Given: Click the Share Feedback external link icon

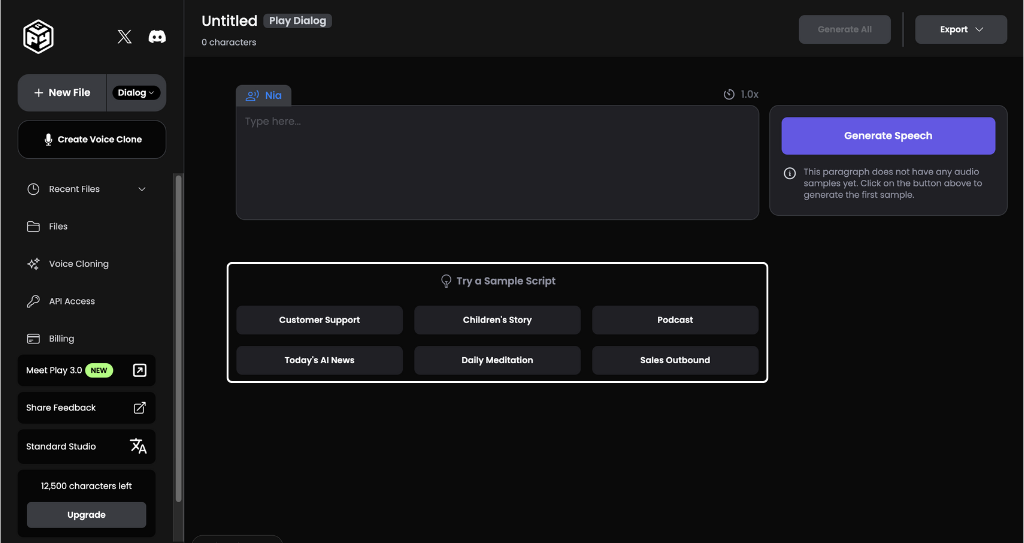Looking at the screenshot, I should pyautogui.click(x=140, y=408).
